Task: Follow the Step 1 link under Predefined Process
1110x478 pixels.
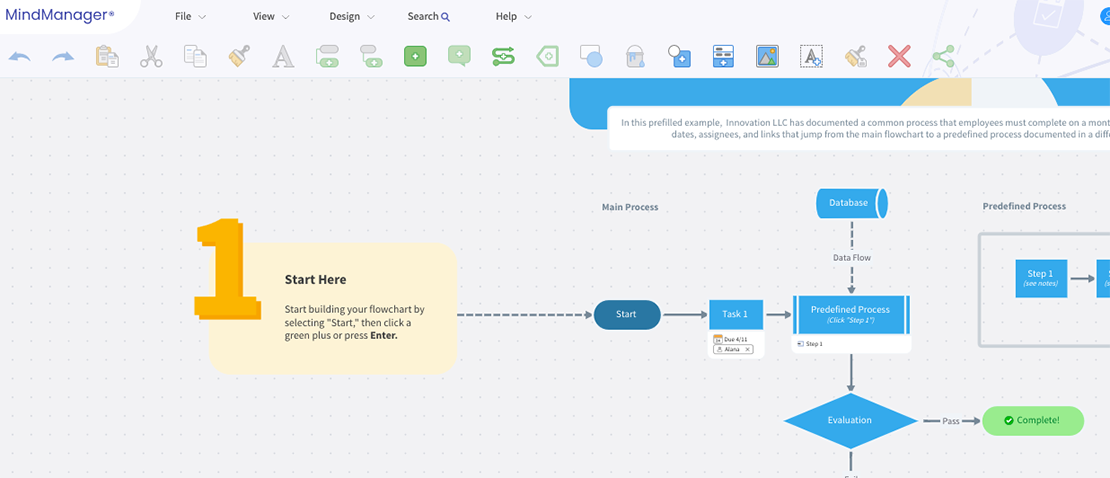Action: click(x=811, y=343)
